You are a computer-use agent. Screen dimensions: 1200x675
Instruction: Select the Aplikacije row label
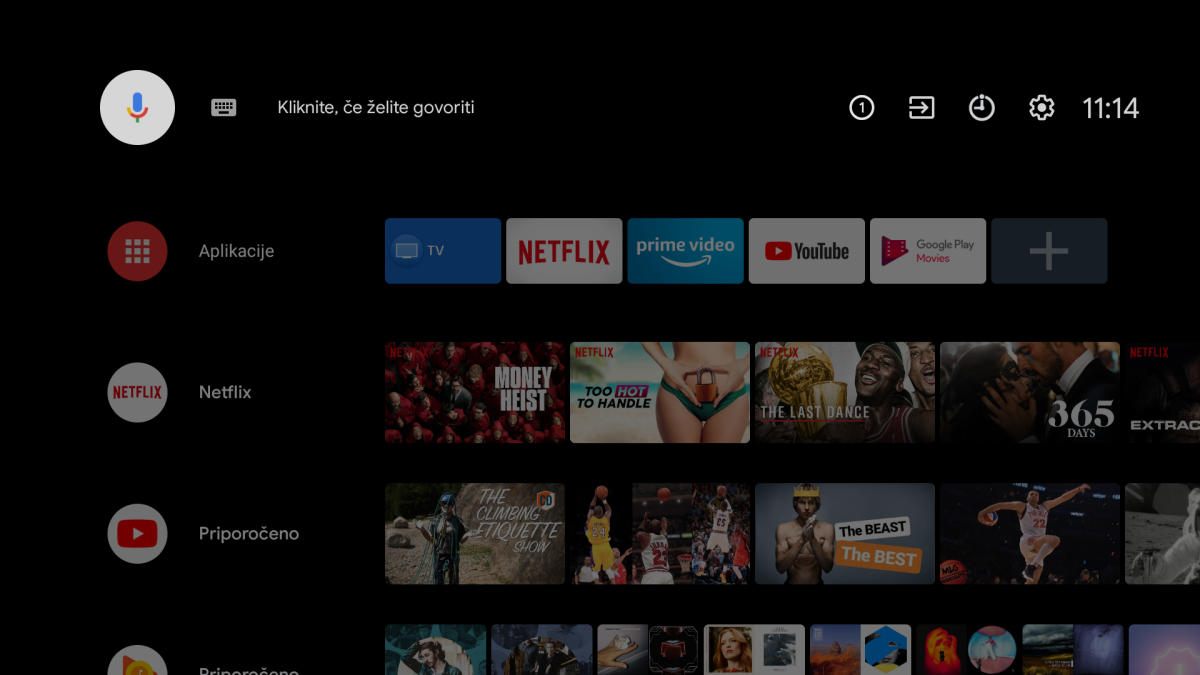[x=236, y=251]
